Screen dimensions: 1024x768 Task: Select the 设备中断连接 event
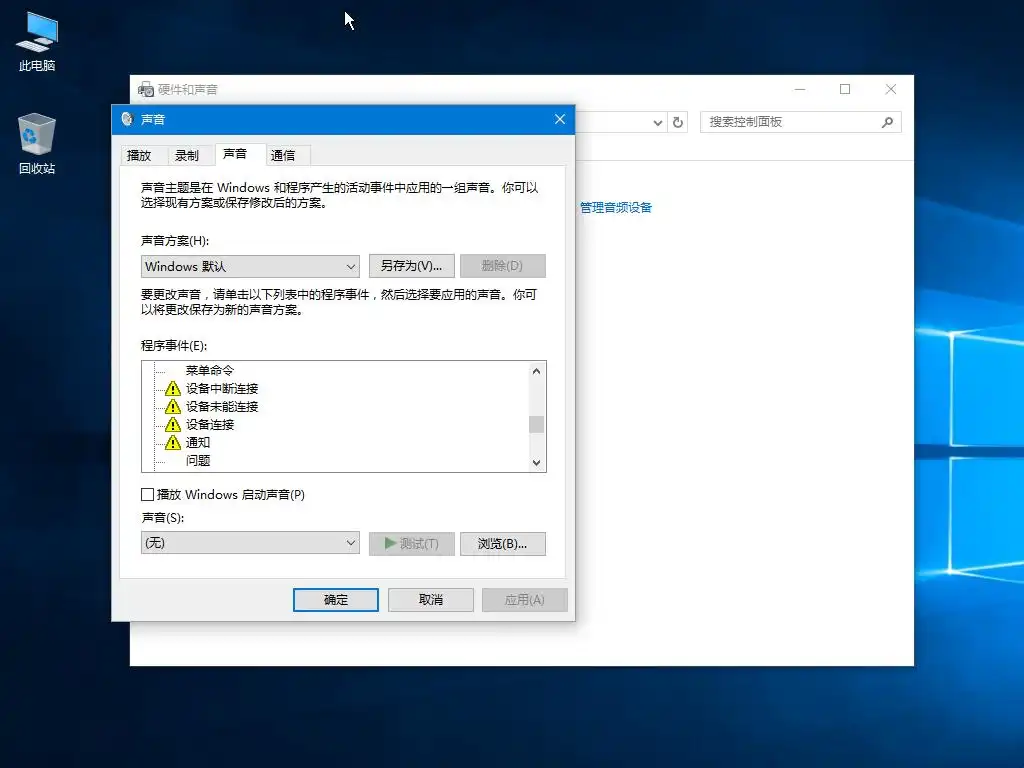(x=222, y=389)
